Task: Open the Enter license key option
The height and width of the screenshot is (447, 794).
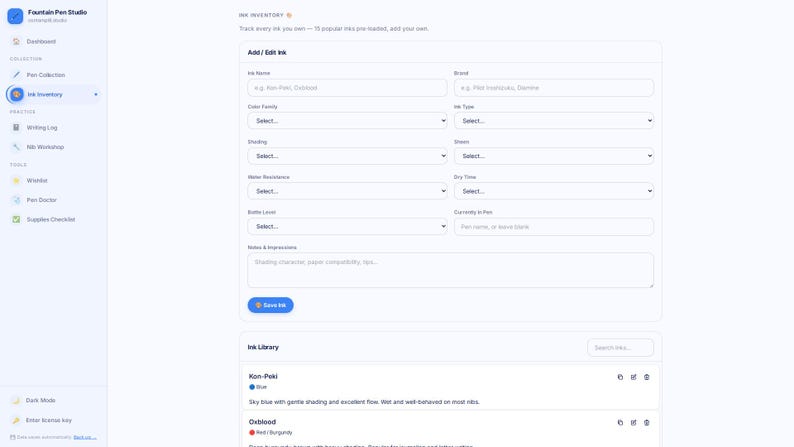Action: coord(53,420)
